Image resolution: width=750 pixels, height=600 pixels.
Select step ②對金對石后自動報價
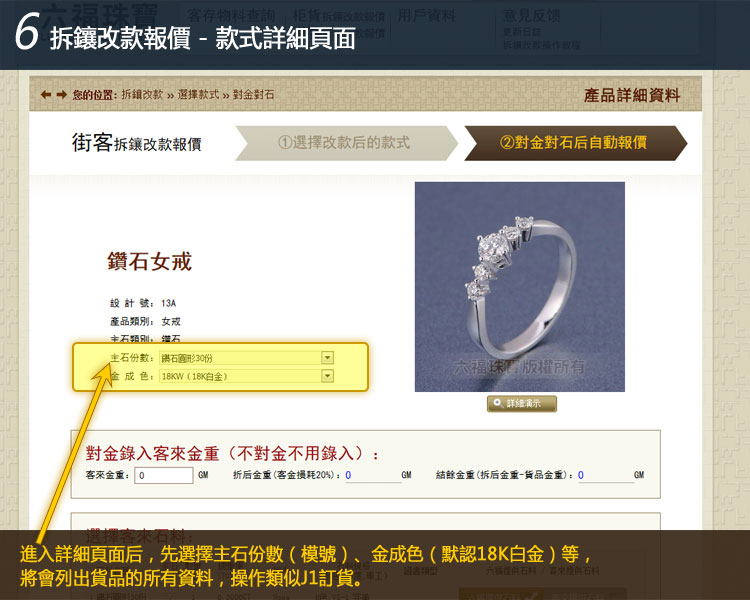tap(575, 143)
